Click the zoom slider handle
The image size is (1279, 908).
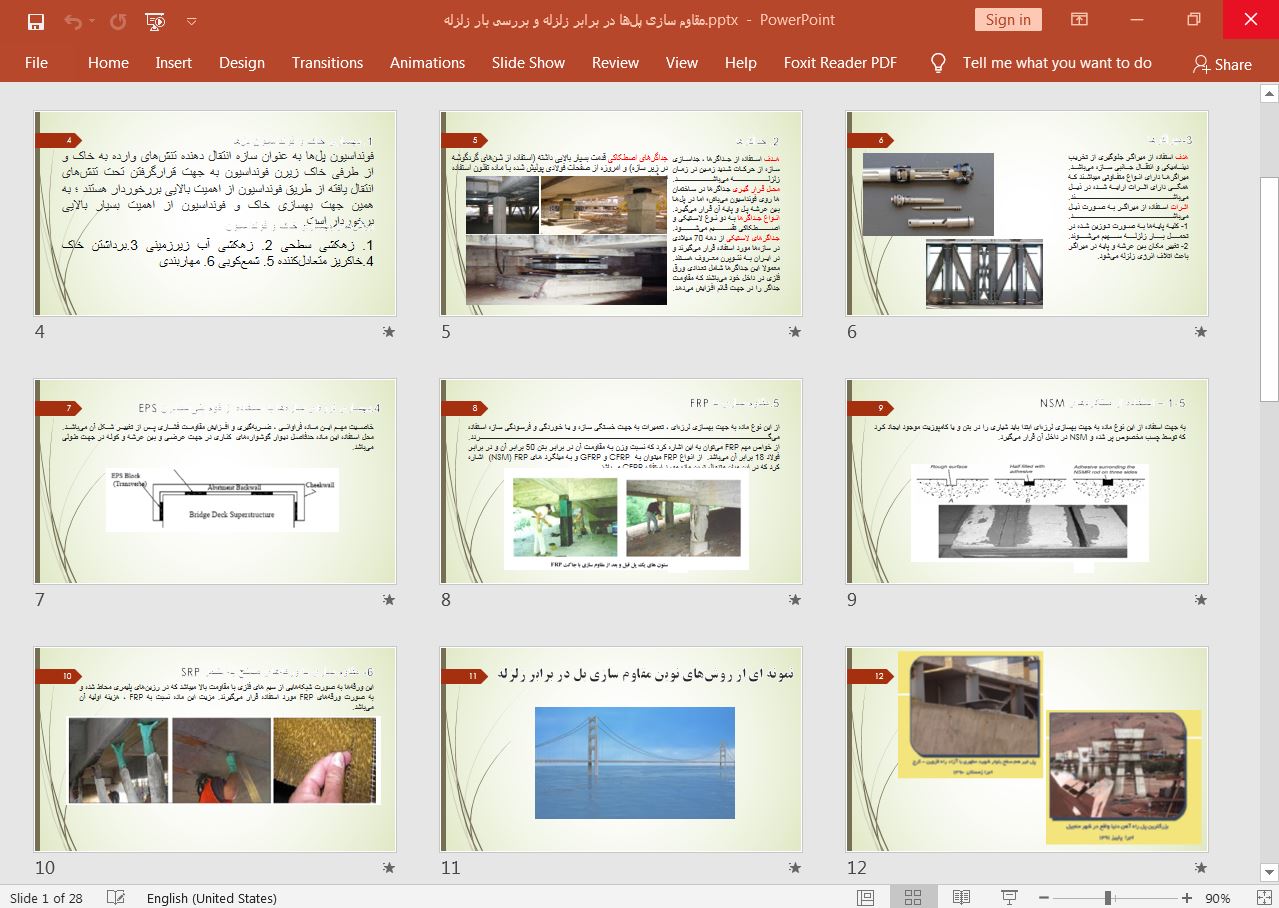1107,898
